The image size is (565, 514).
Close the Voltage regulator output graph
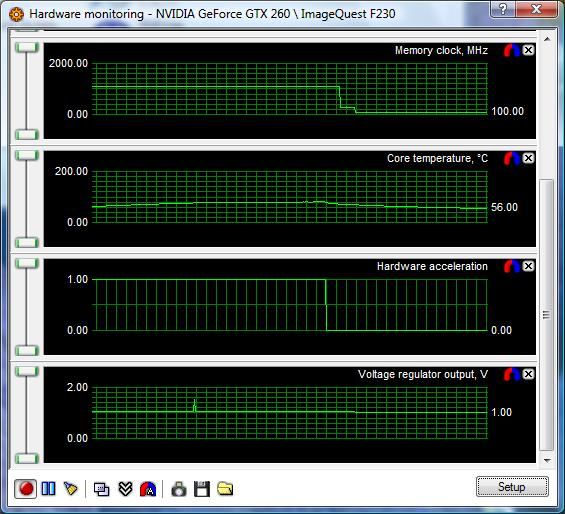[528, 374]
